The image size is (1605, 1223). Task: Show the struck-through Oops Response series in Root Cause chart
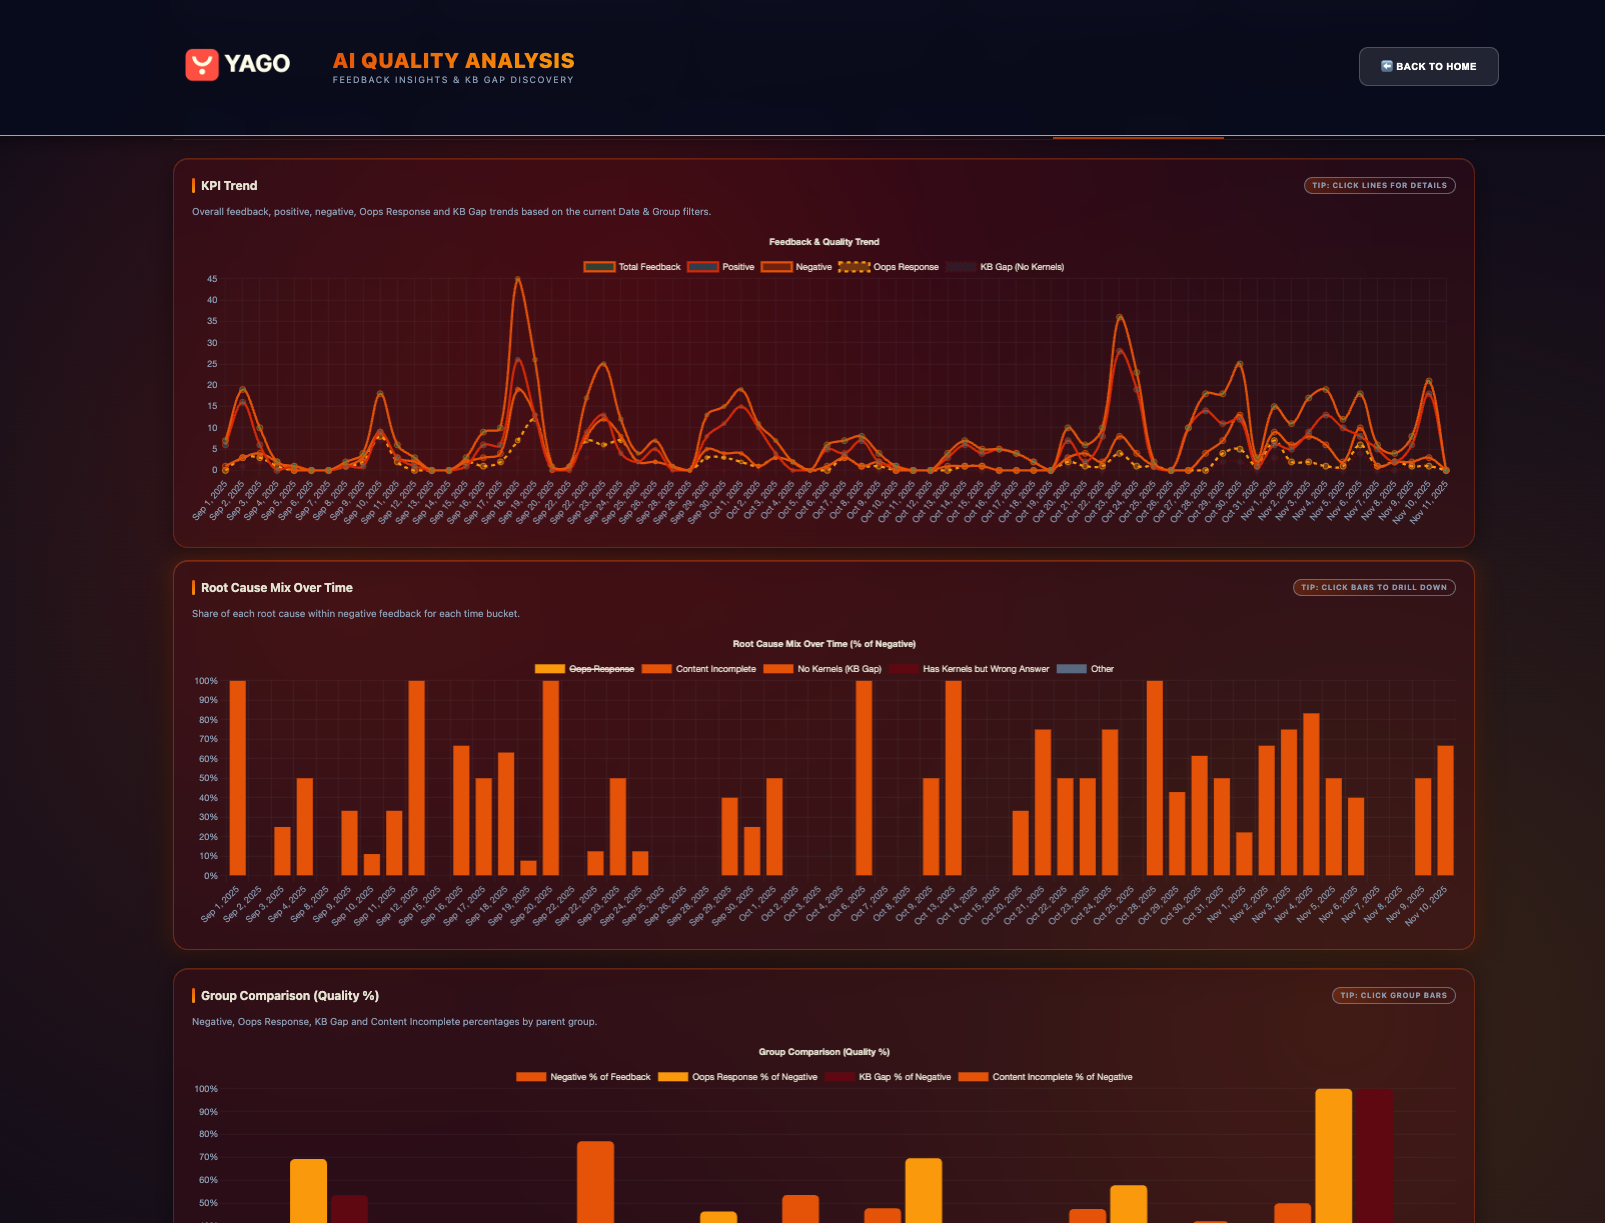point(601,669)
